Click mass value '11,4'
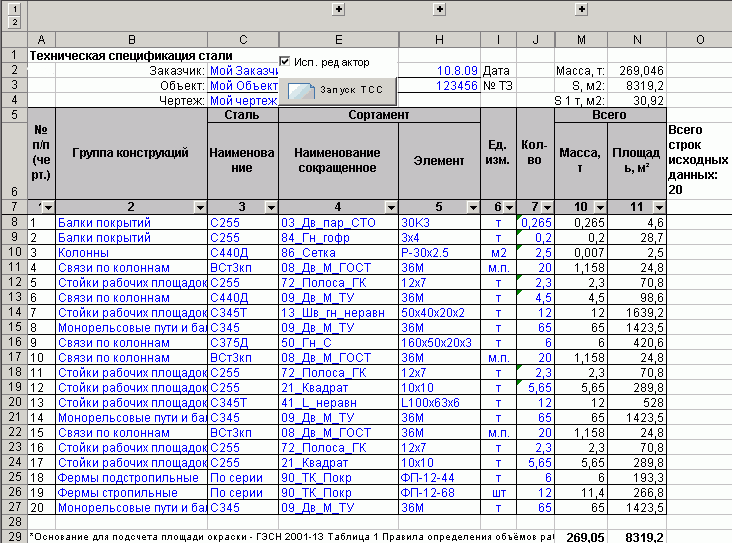732x543 pixels. pyautogui.click(x=581, y=493)
